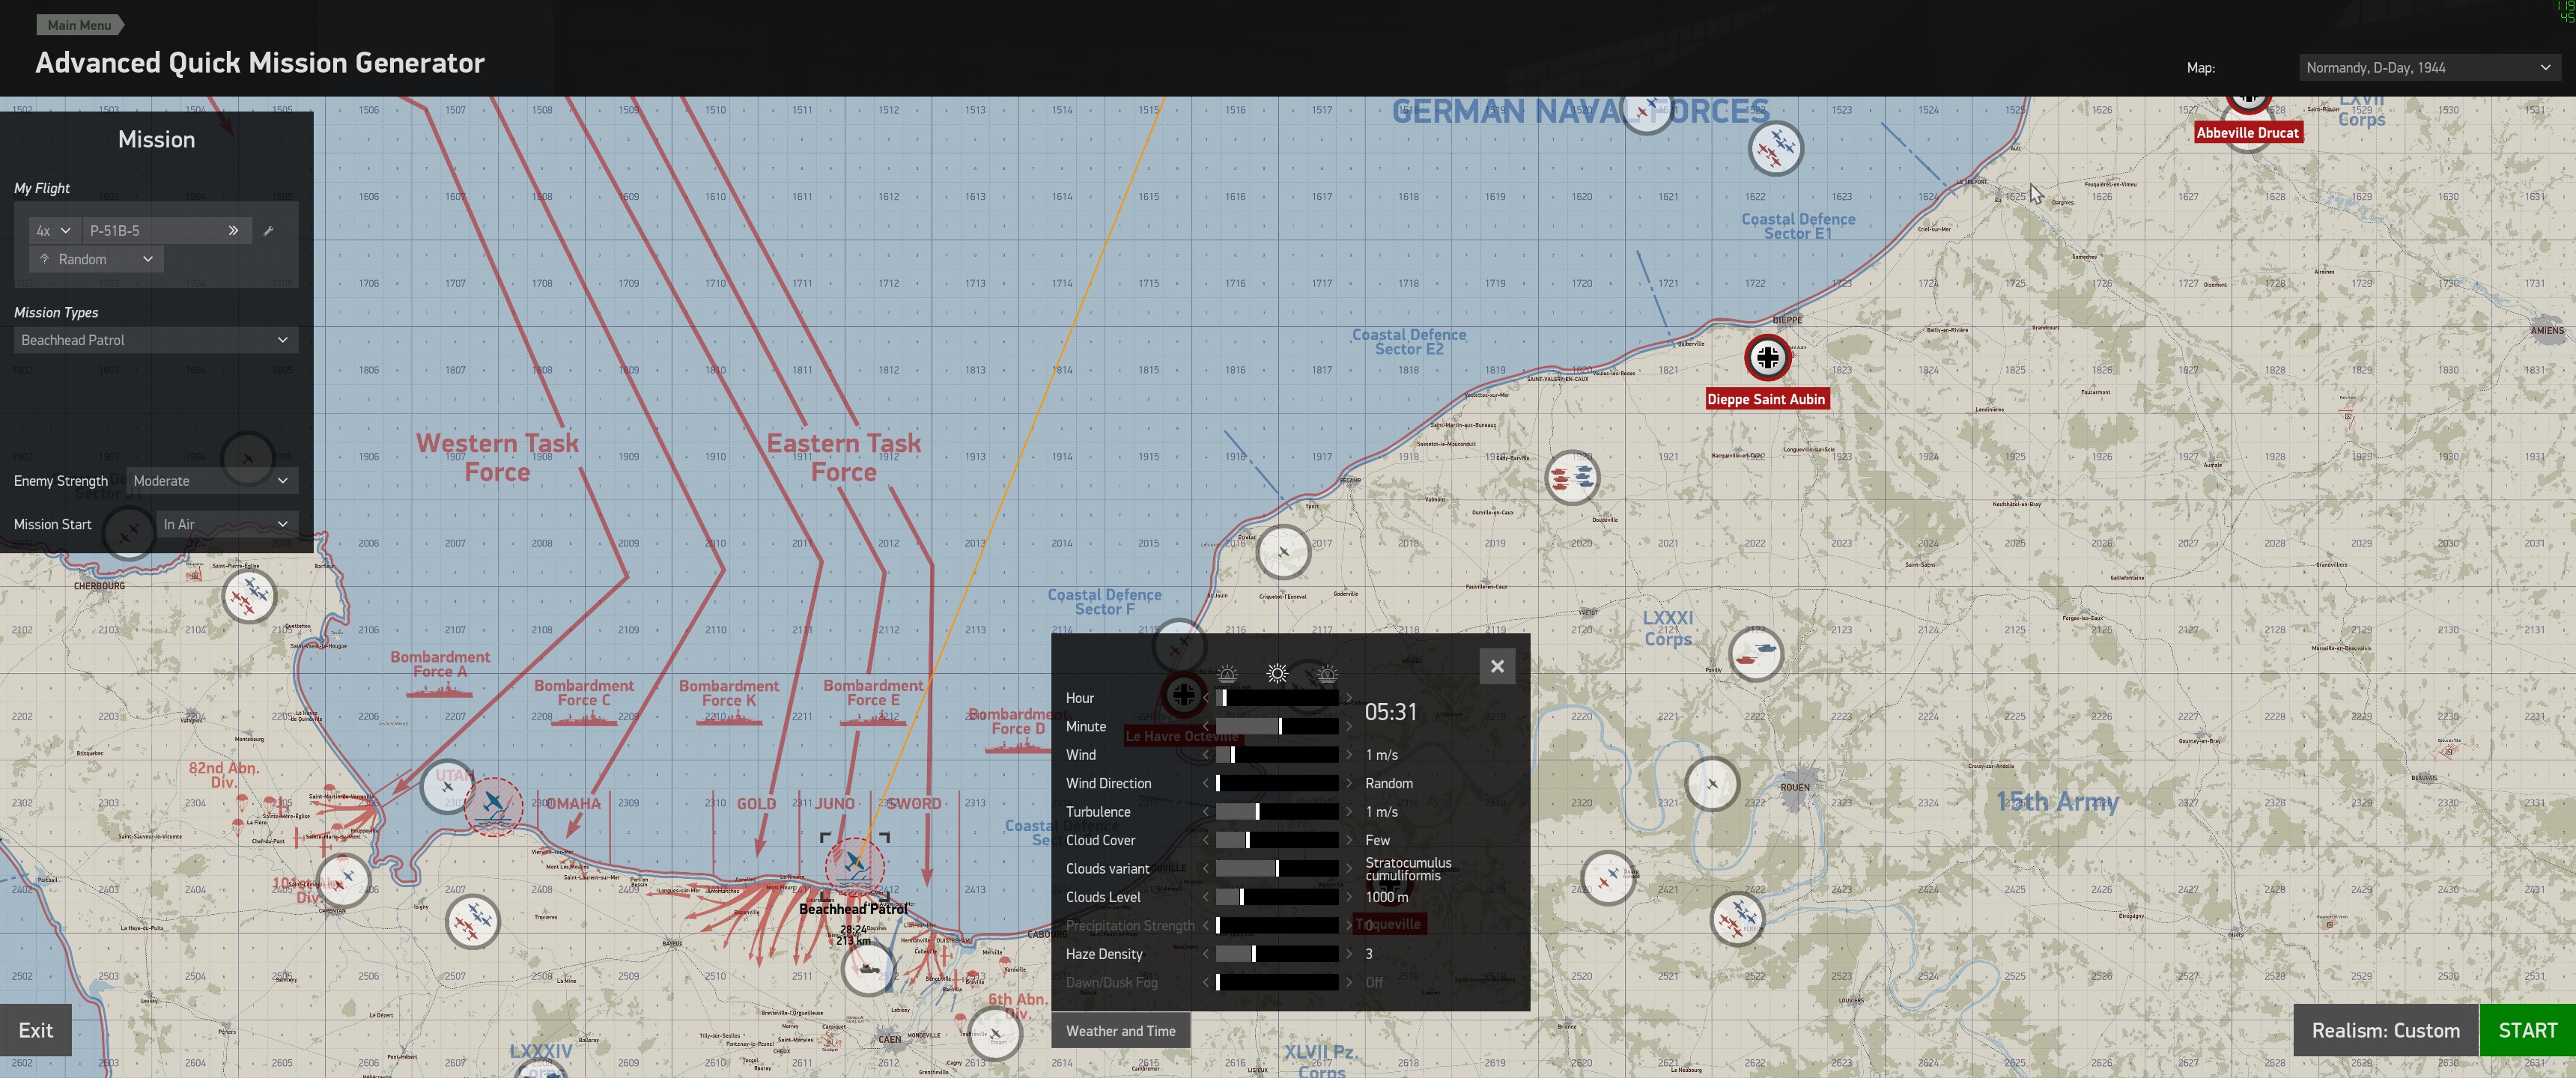Select the sunrise time preset icon
2576x1078 pixels.
[1228, 674]
